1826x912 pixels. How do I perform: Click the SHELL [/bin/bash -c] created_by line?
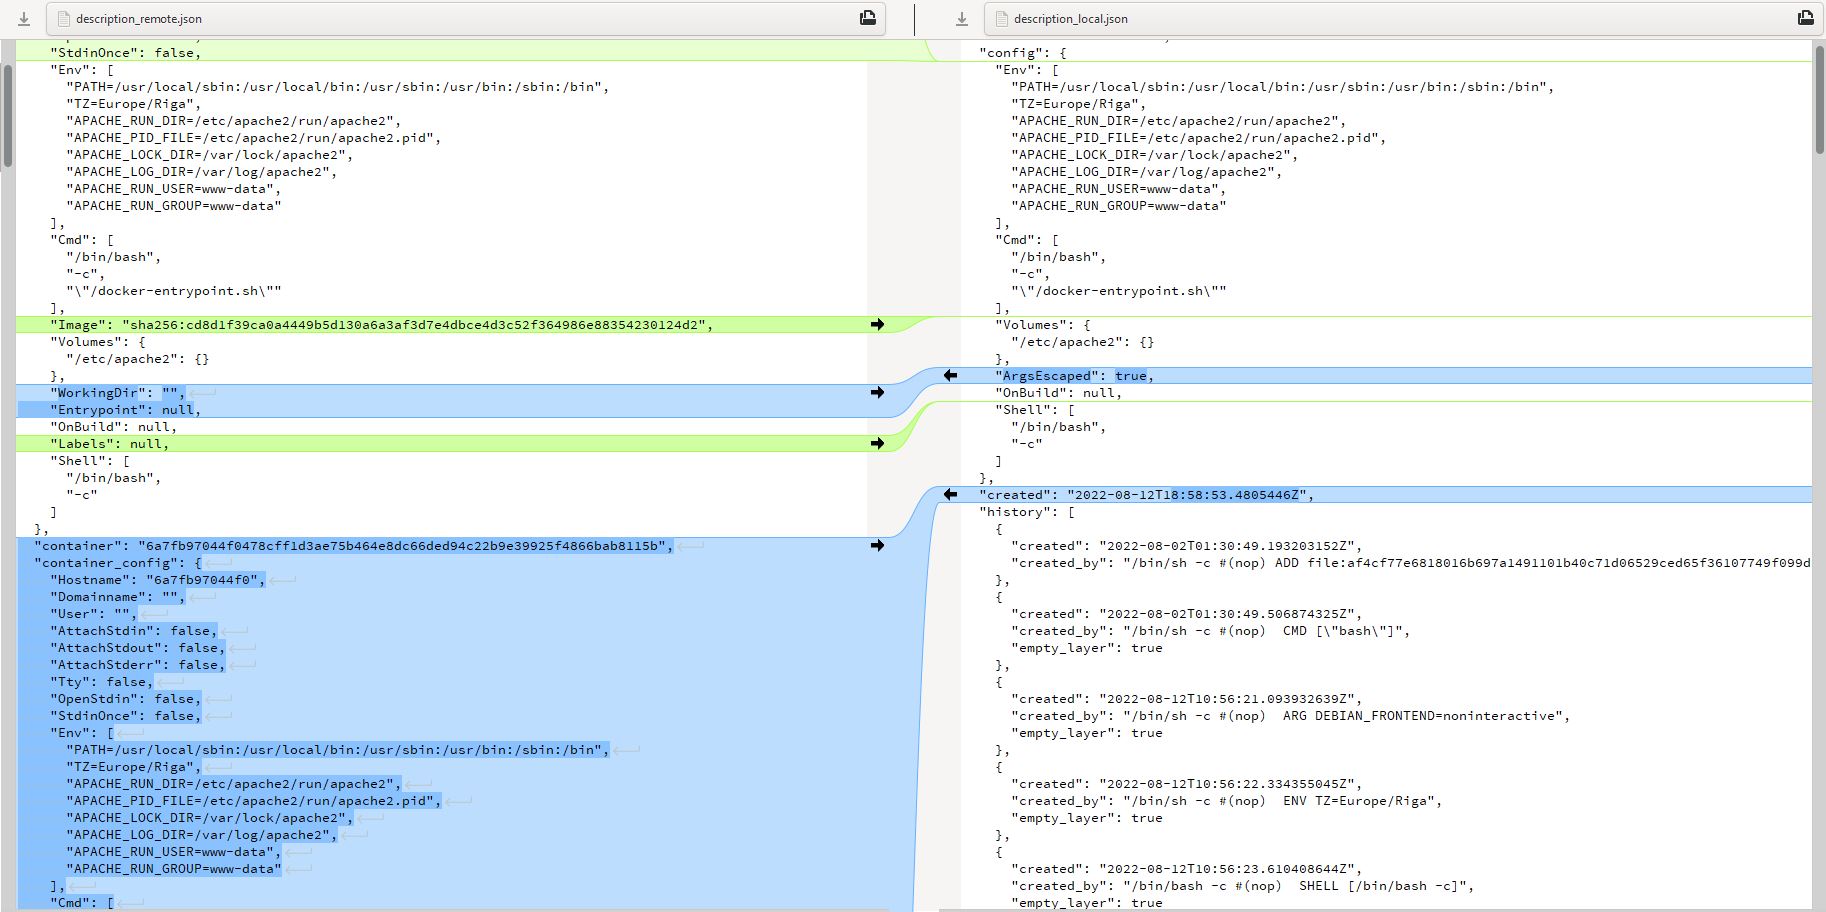pos(1242,886)
